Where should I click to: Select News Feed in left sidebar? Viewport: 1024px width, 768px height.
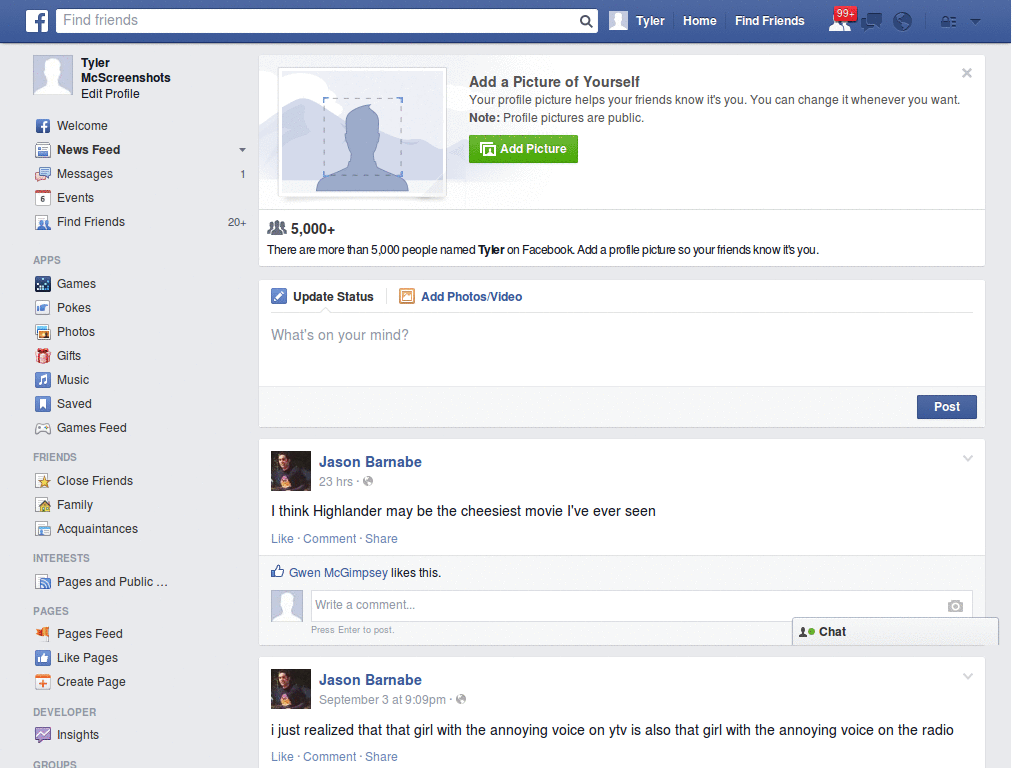(88, 150)
